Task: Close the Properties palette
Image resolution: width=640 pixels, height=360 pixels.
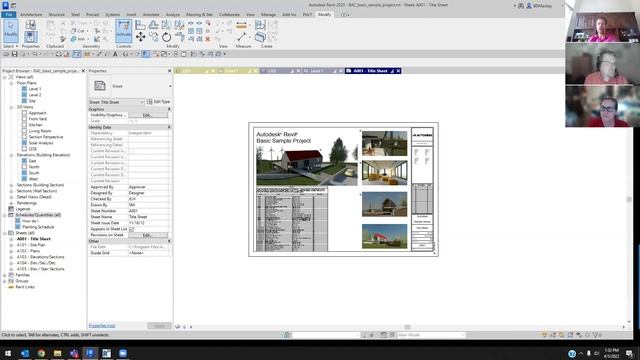Action: 170,71
